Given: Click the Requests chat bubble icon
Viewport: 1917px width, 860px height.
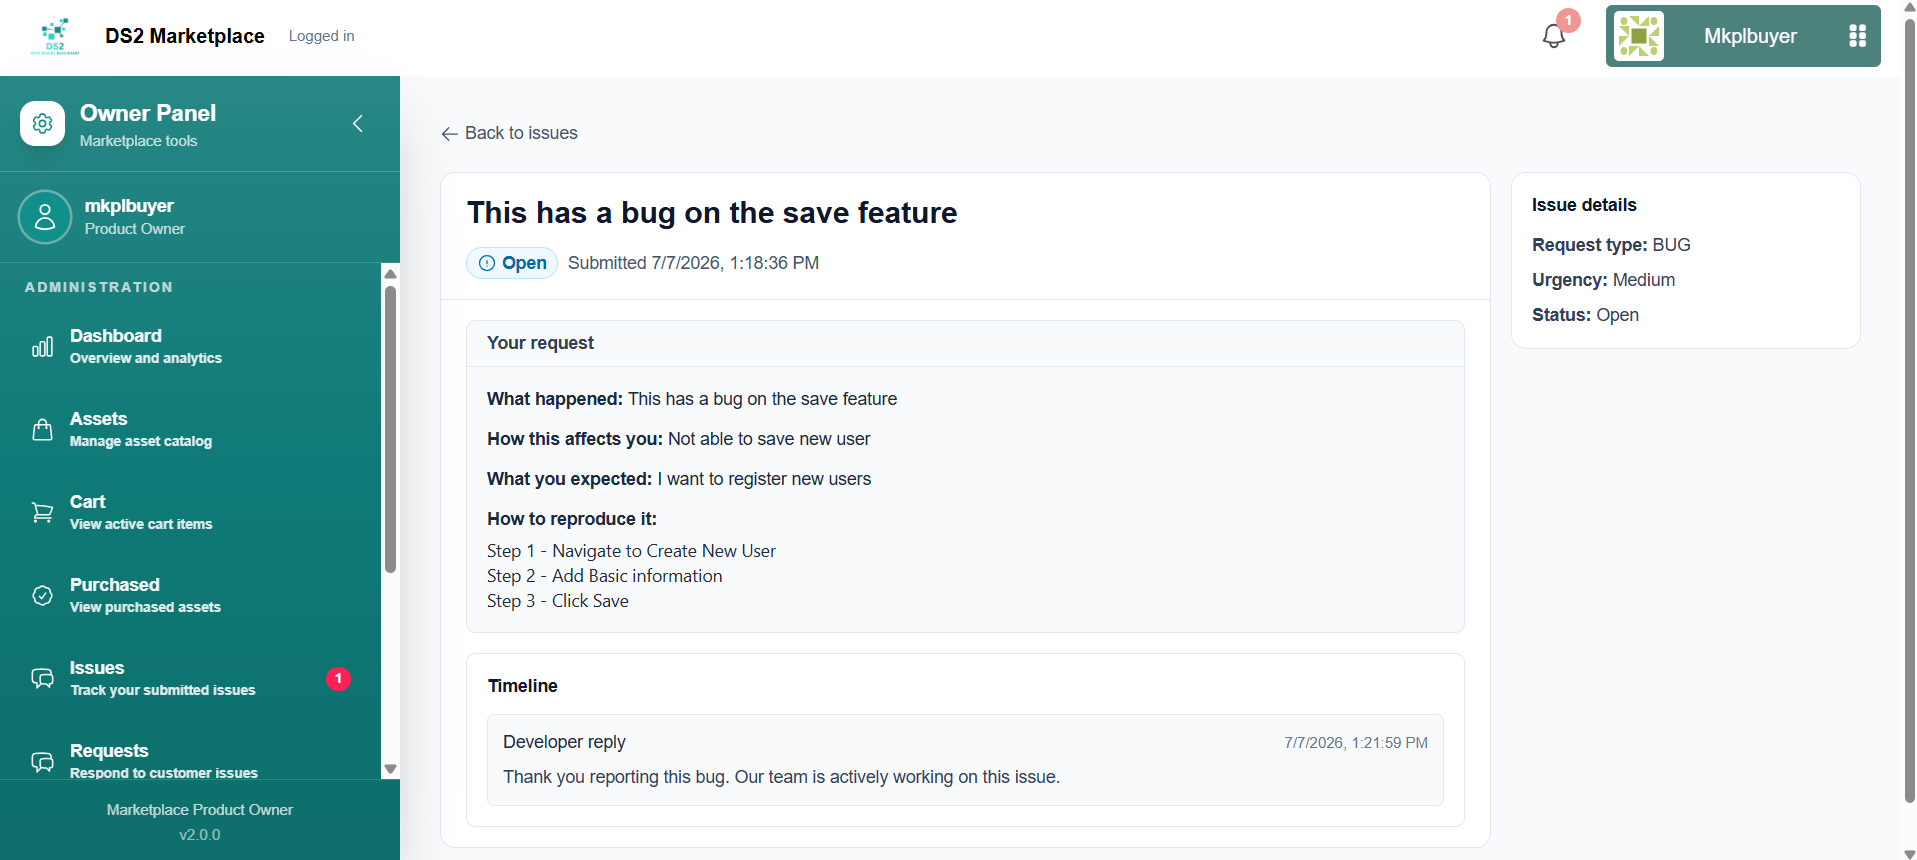Looking at the screenshot, I should pyautogui.click(x=42, y=762).
